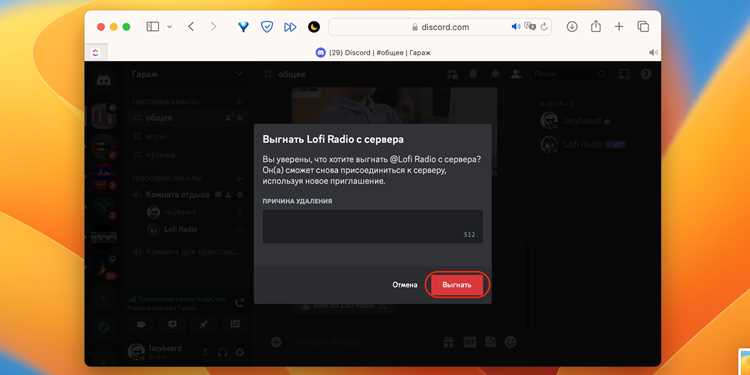Go forward with Safari's forward arrow

click(213, 27)
